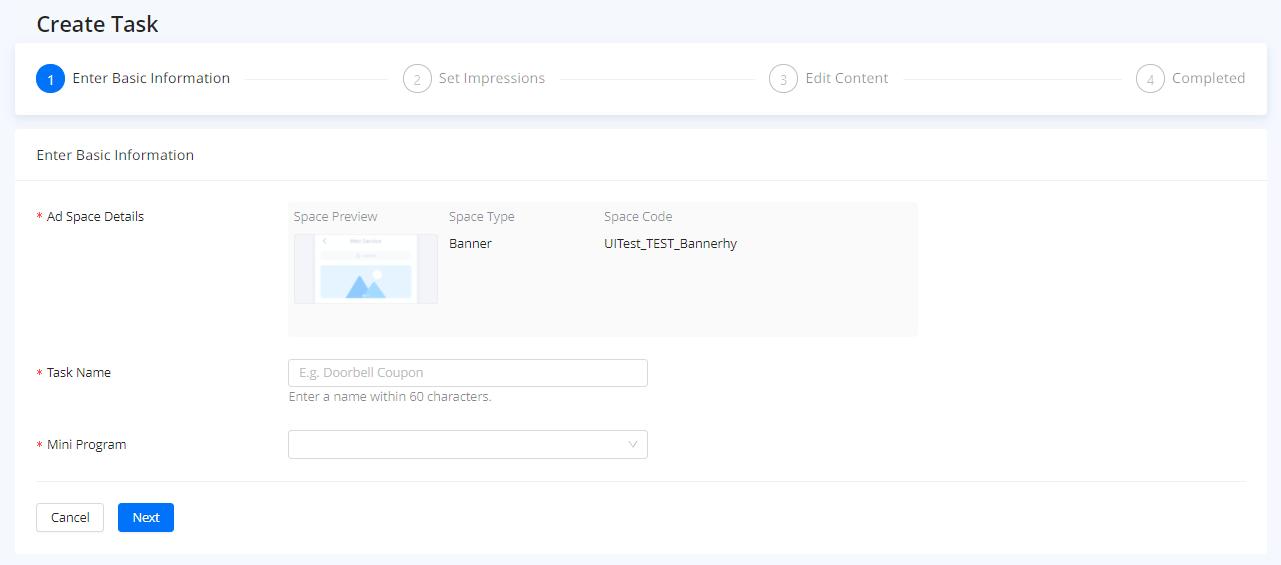Click the Banner space type value
Image resolution: width=1281 pixels, height=565 pixels.
[x=470, y=243]
